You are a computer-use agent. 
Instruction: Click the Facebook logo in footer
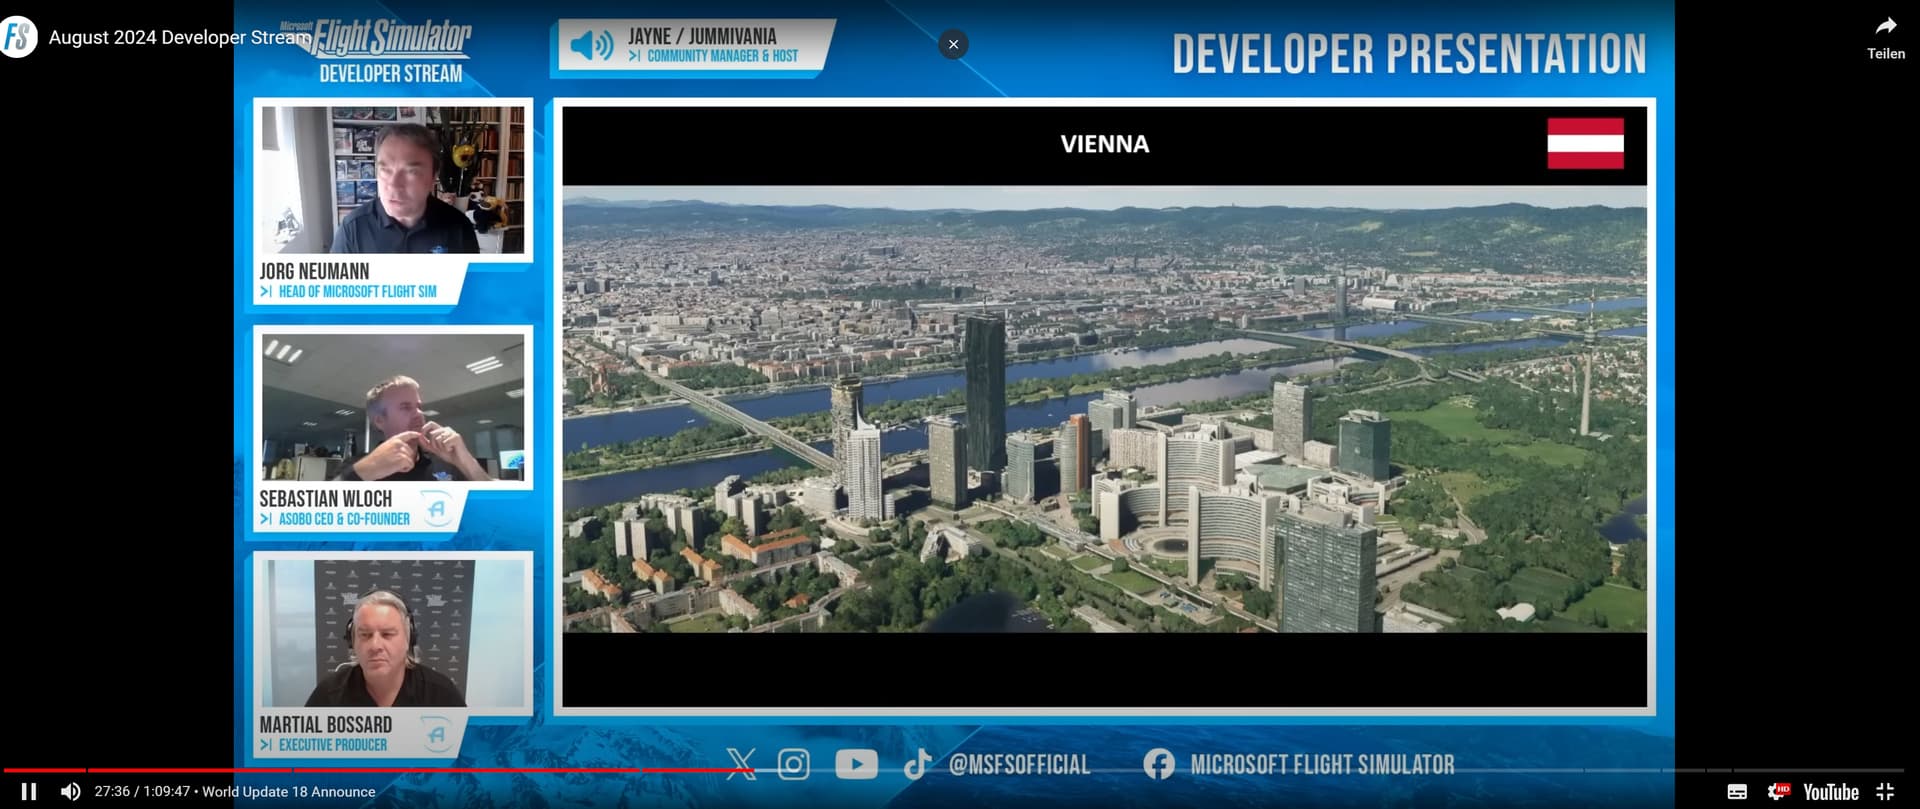pyautogui.click(x=1159, y=764)
